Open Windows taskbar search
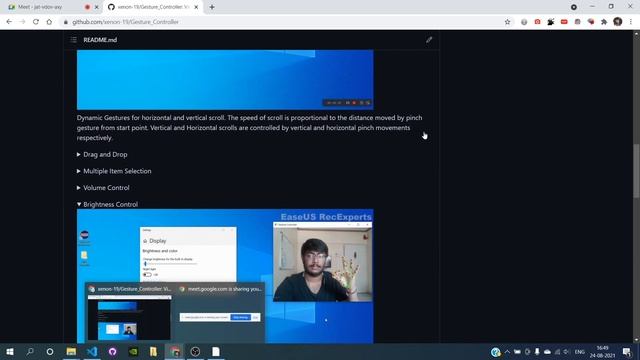The height and width of the screenshot is (360, 640). [x=30, y=351]
